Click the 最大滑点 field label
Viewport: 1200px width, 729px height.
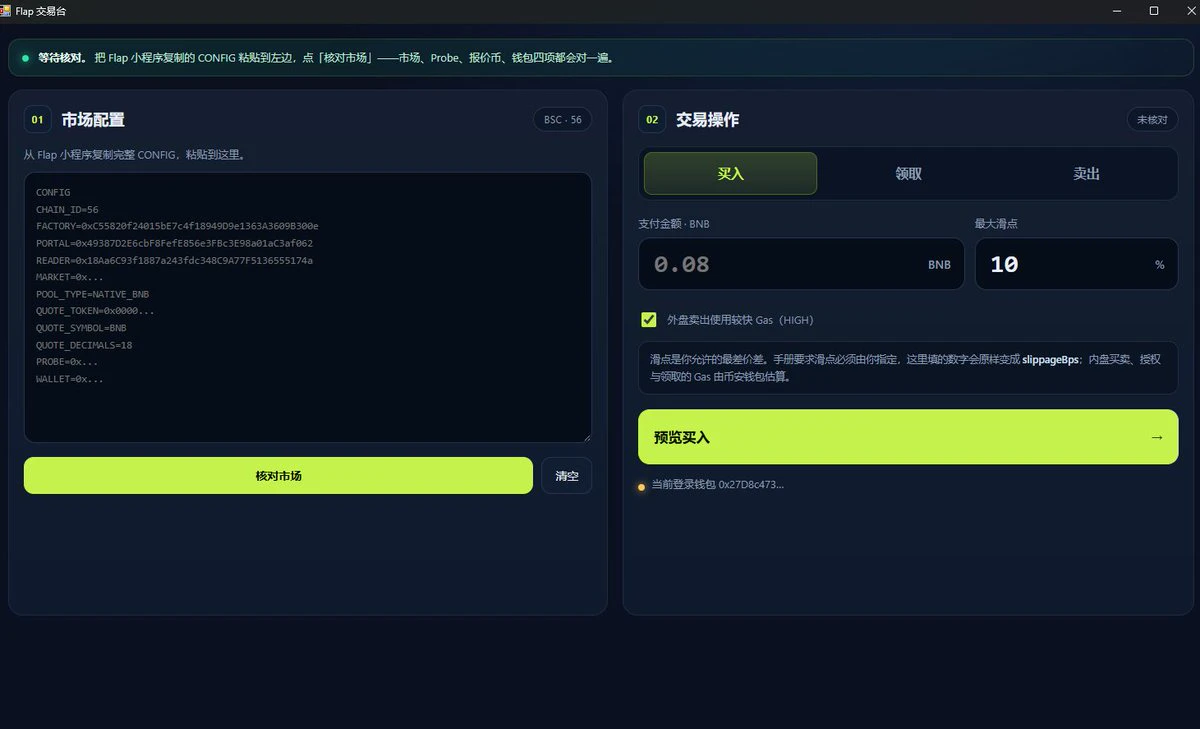996,224
